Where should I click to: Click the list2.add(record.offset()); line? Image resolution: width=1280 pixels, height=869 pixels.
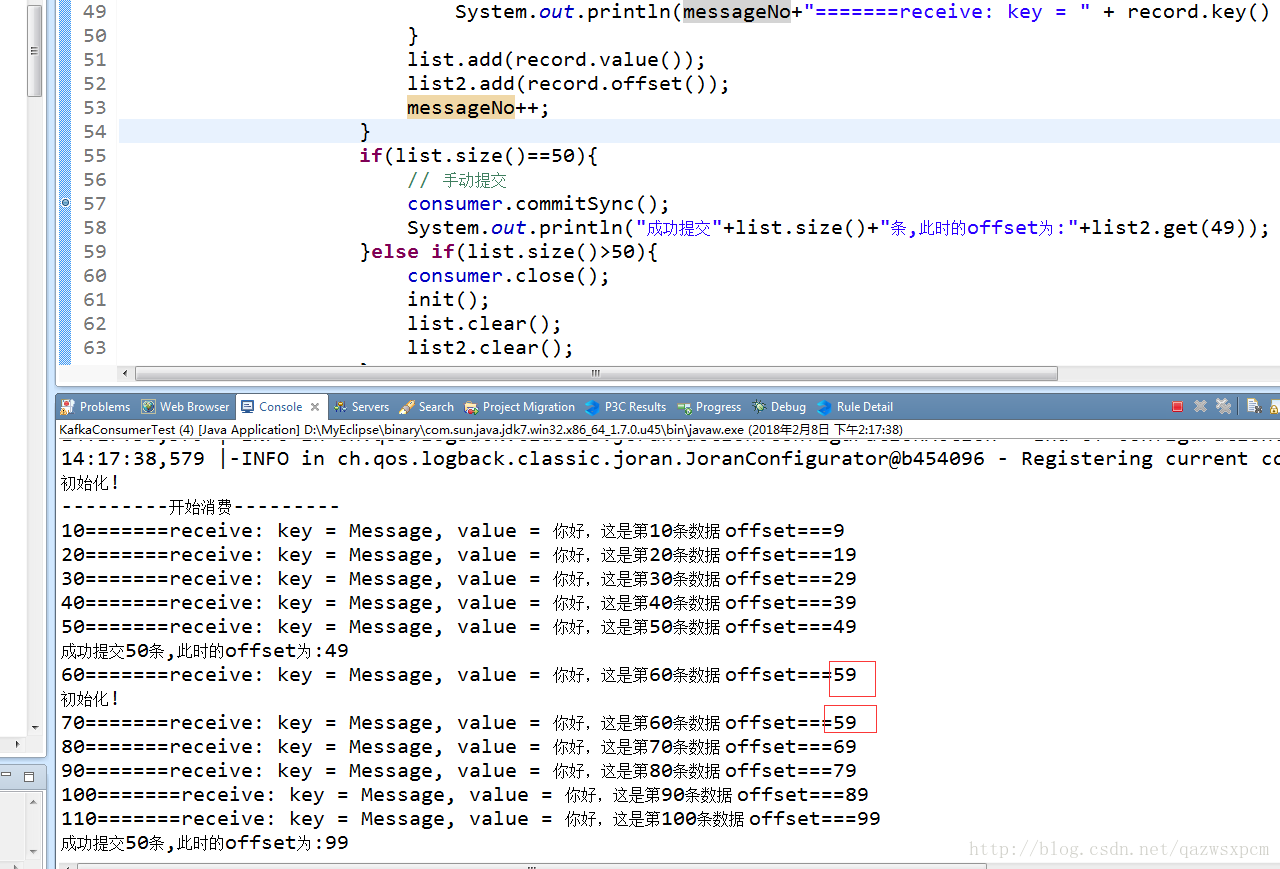click(x=569, y=84)
